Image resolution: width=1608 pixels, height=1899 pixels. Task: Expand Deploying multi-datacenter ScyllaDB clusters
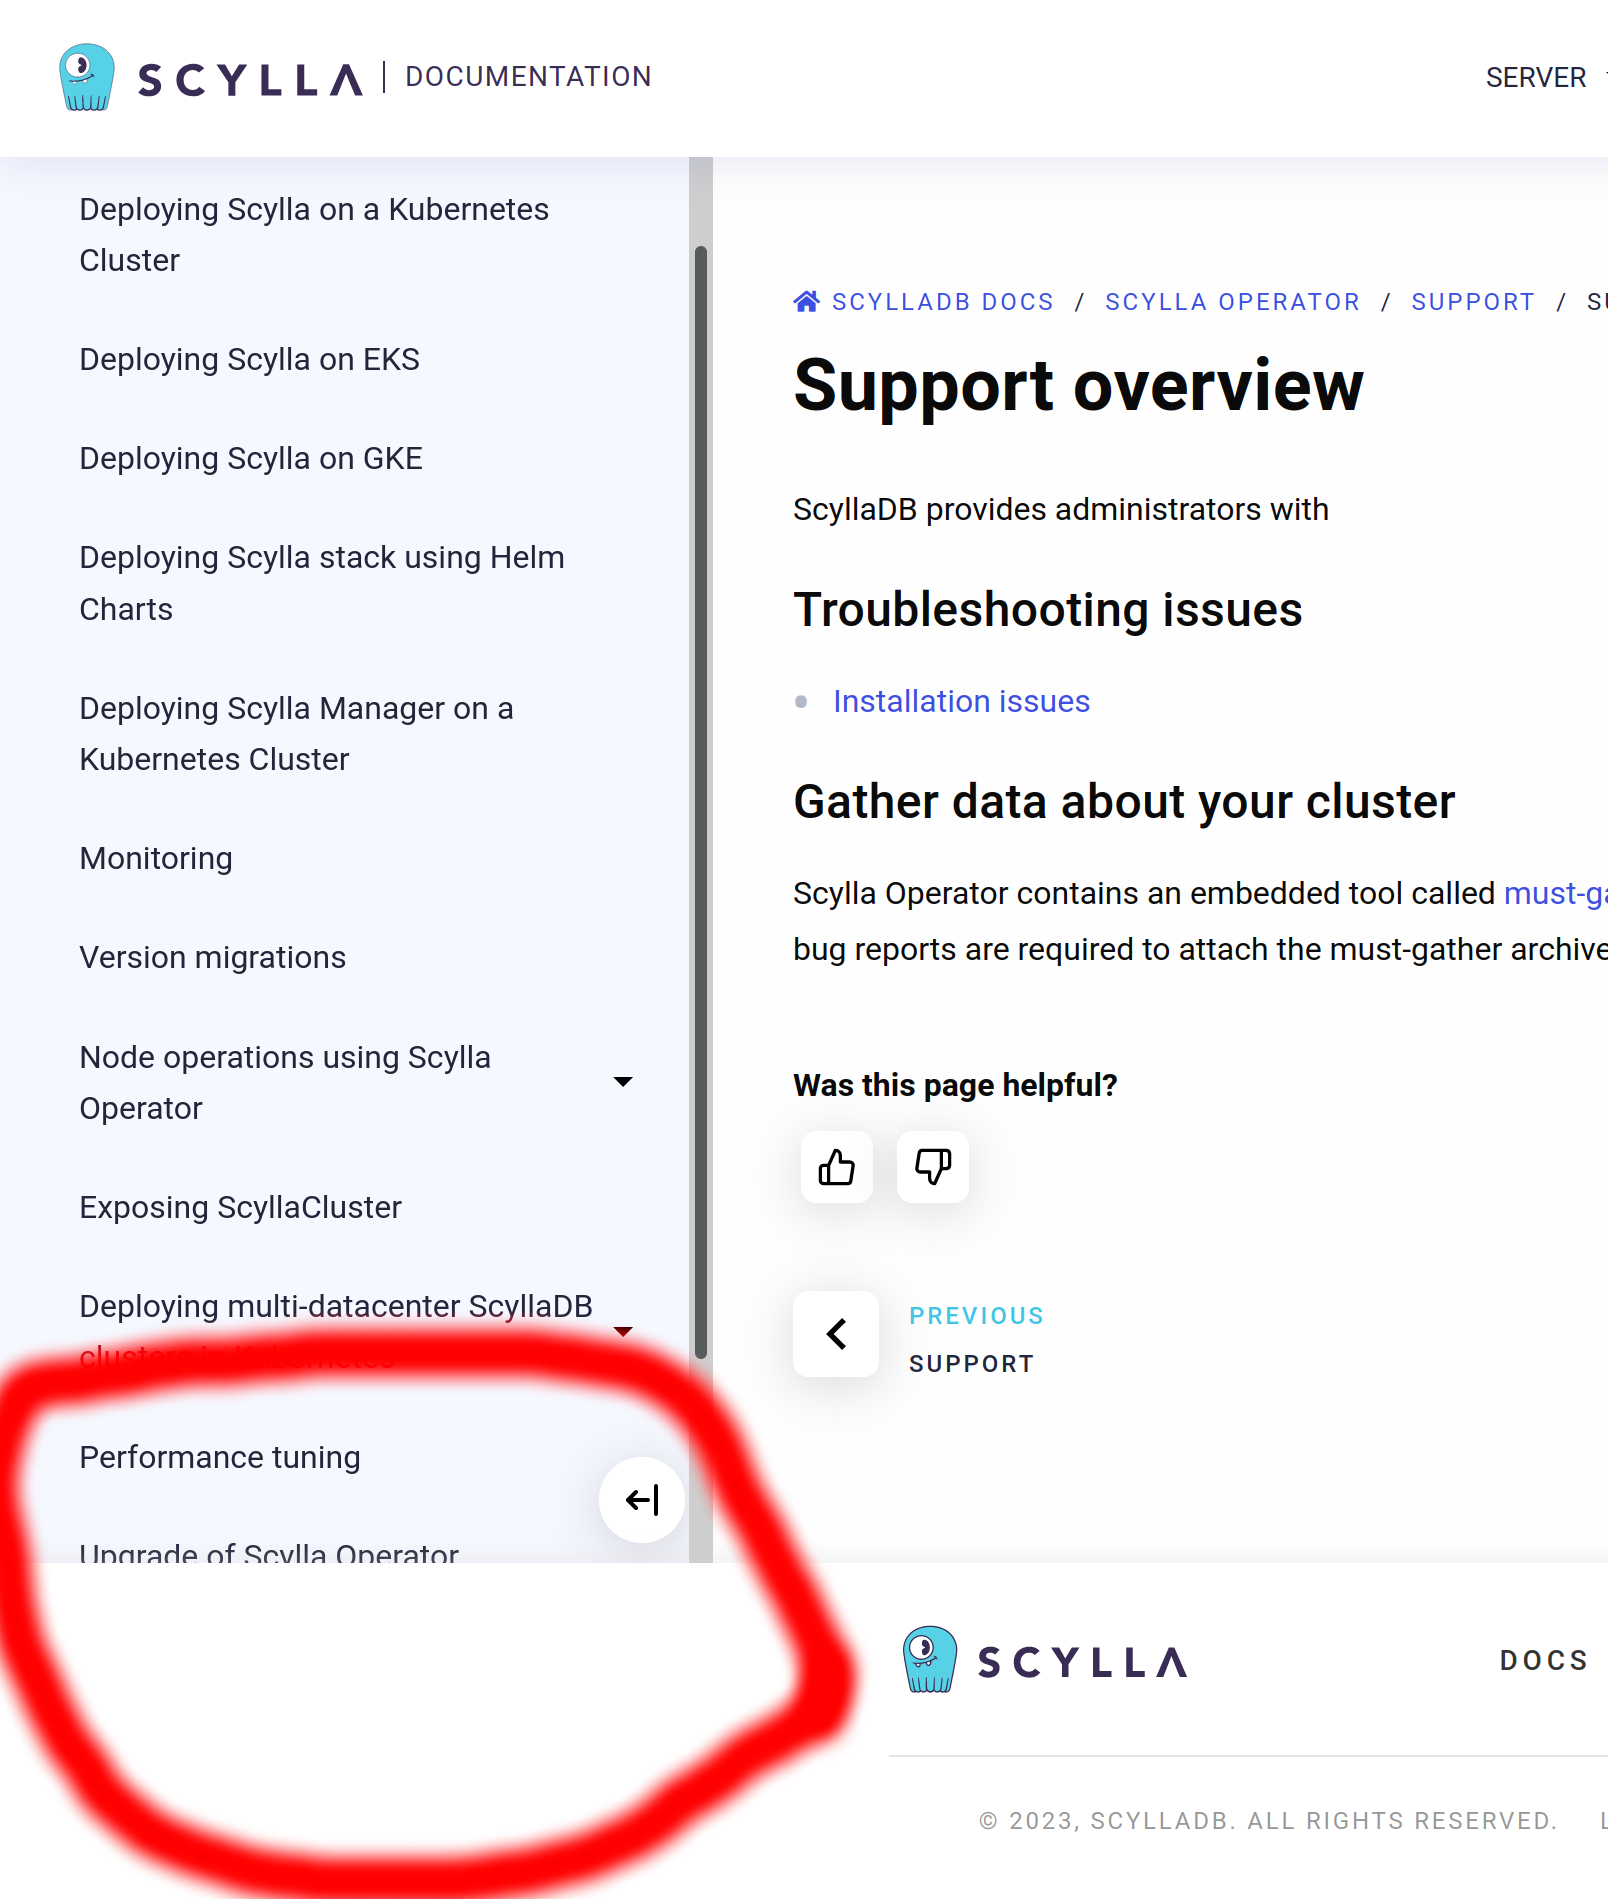tap(623, 1330)
